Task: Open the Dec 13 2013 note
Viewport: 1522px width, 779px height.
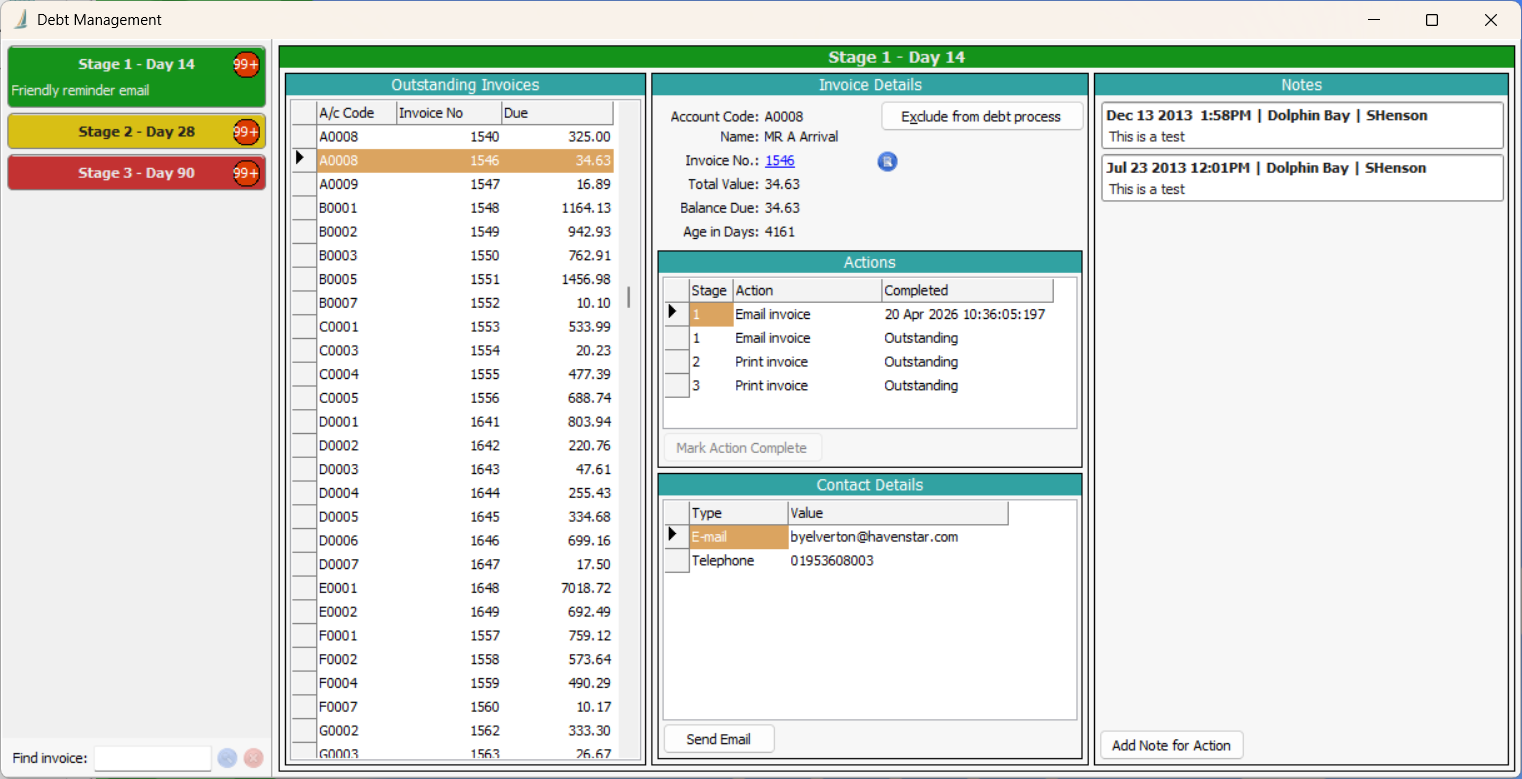Action: pyautogui.click(x=1301, y=125)
